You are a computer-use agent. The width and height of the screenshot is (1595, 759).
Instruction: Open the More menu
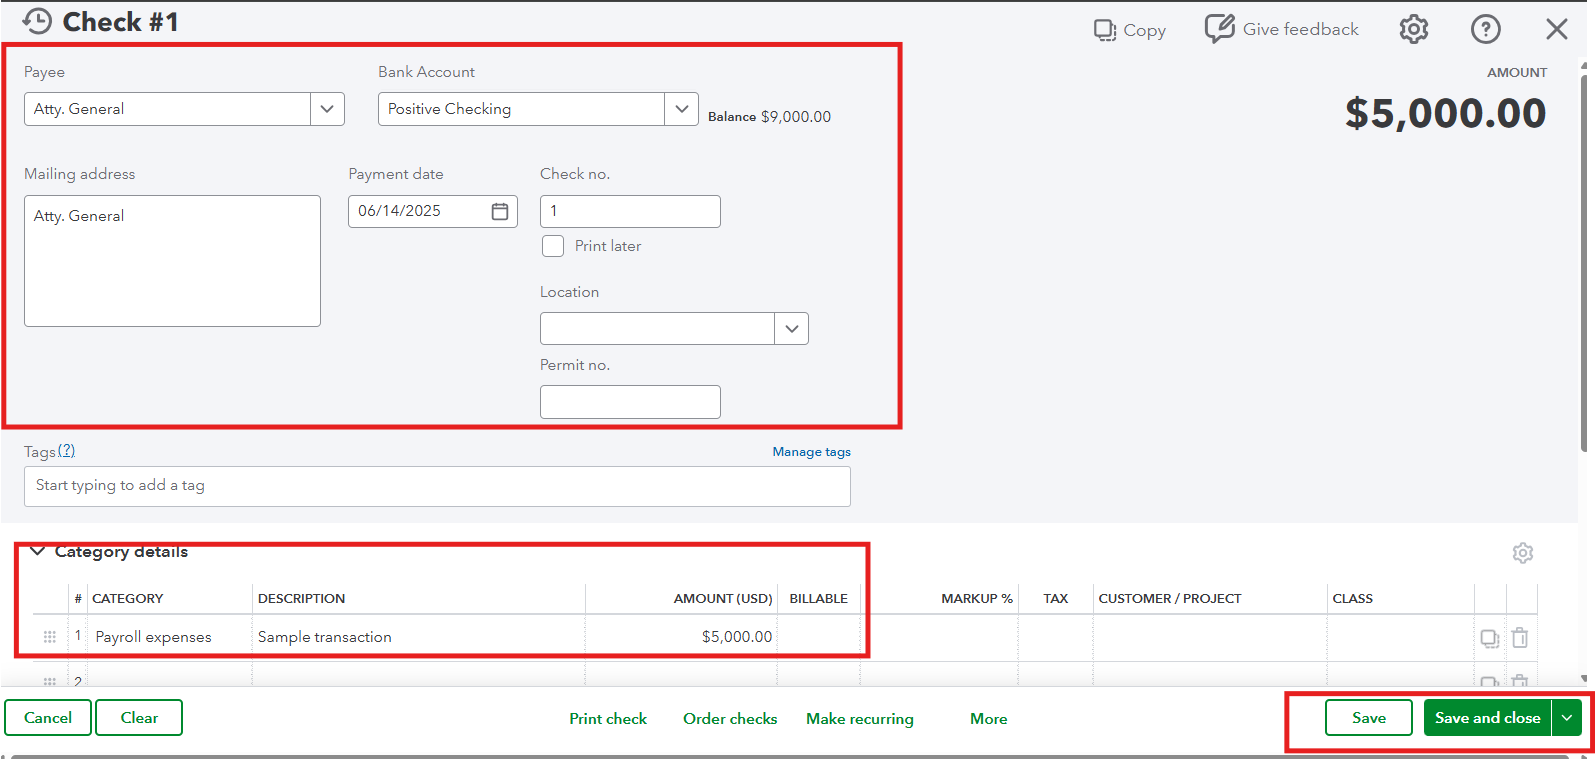click(989, 719)
